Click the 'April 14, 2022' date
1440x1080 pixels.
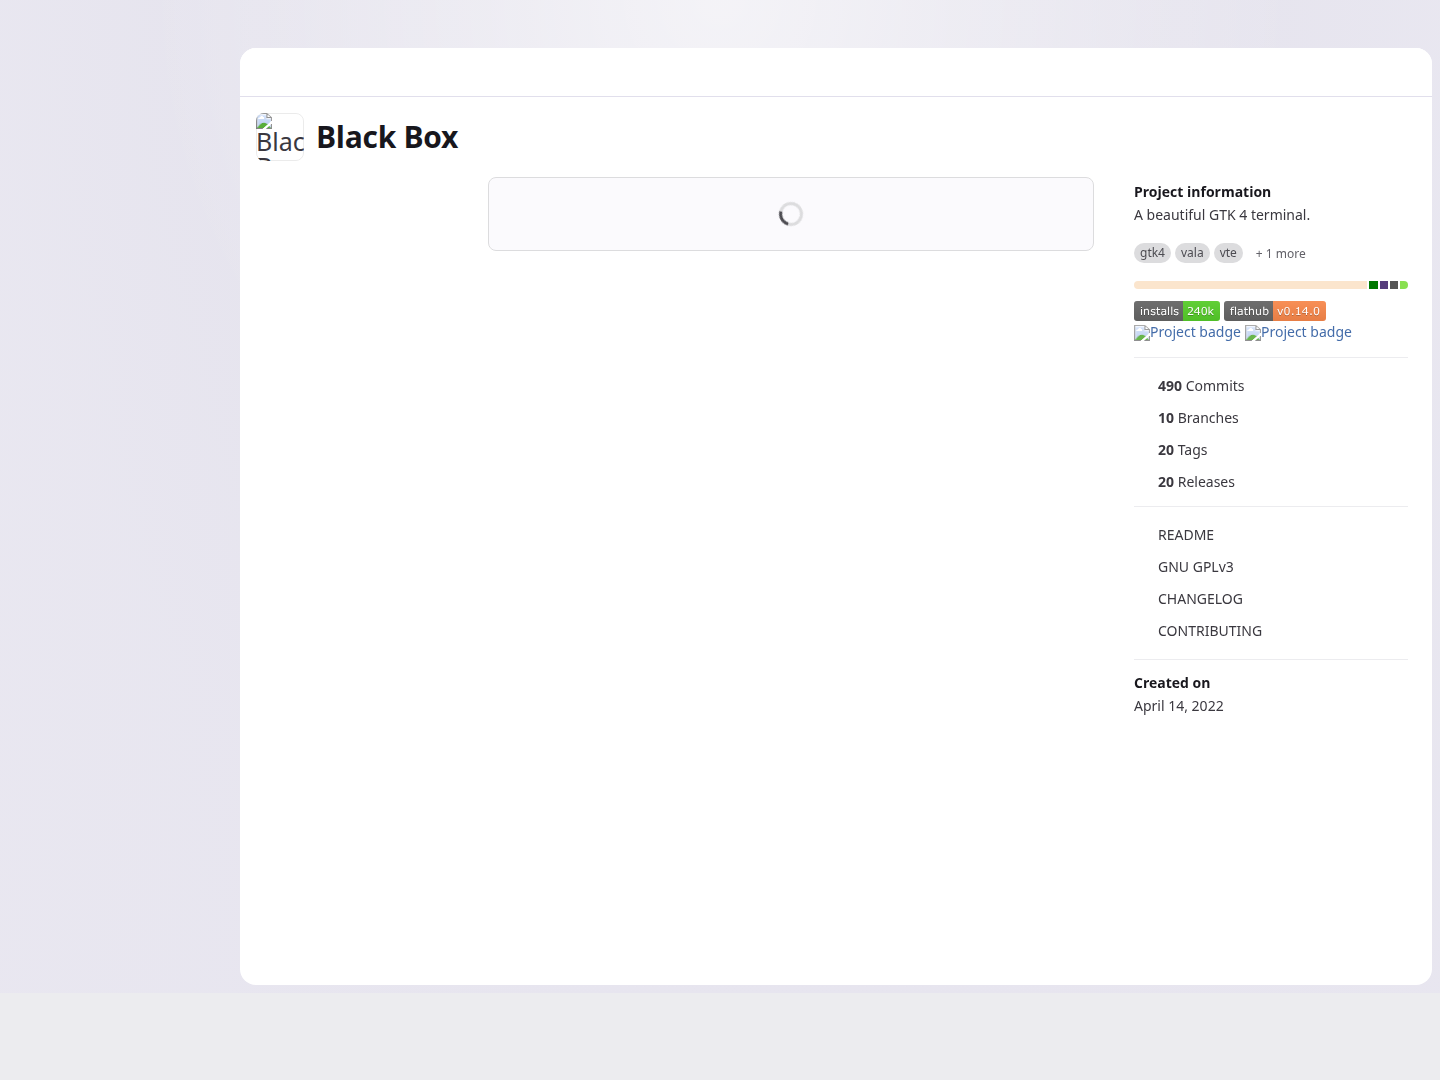(1179, 706)
